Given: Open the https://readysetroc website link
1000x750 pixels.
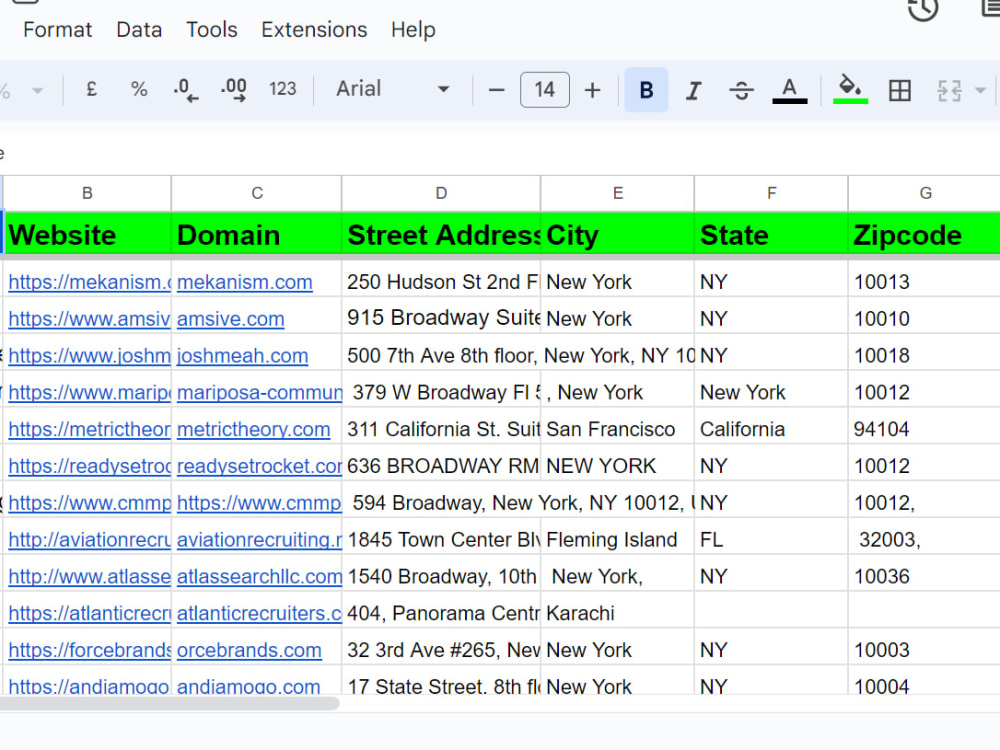Looking at the screenshot, I should 89,466.
